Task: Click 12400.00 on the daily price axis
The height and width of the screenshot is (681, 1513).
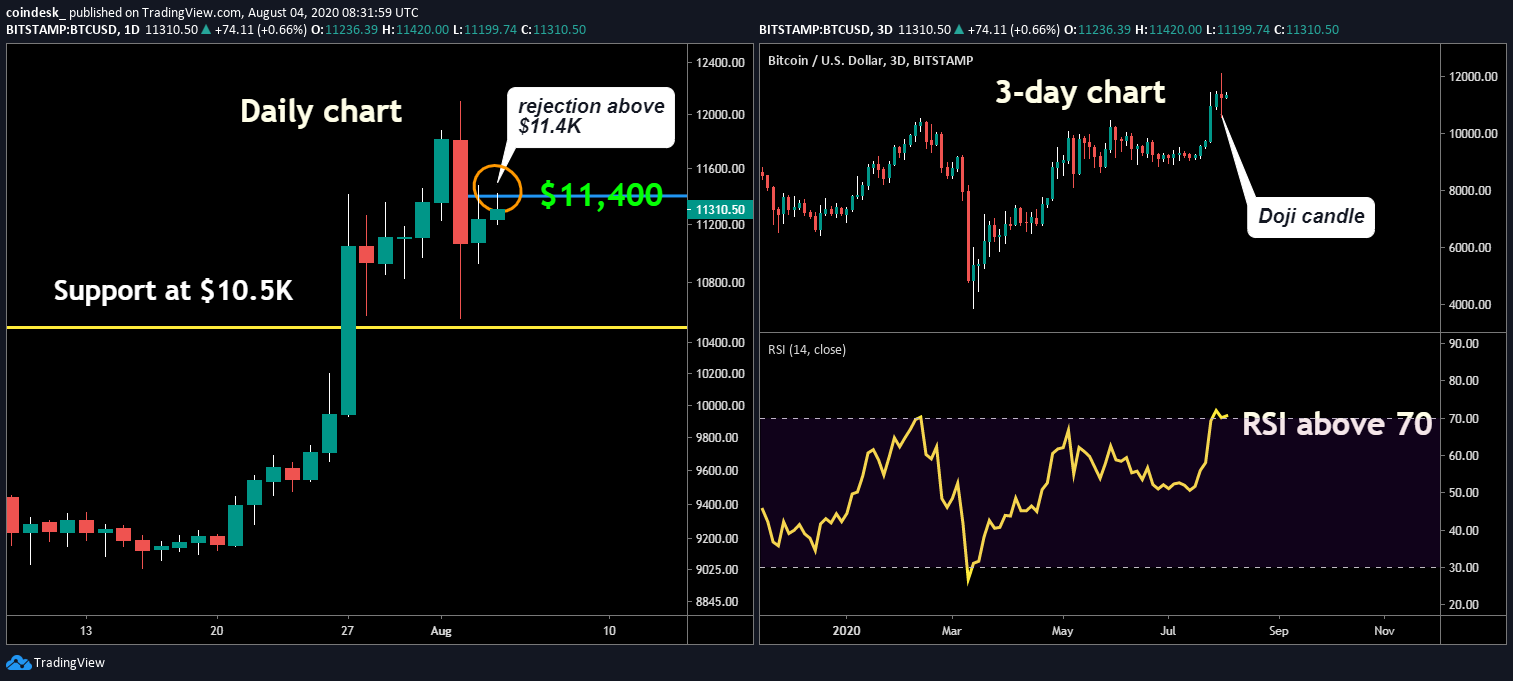Action: (720, 63)
